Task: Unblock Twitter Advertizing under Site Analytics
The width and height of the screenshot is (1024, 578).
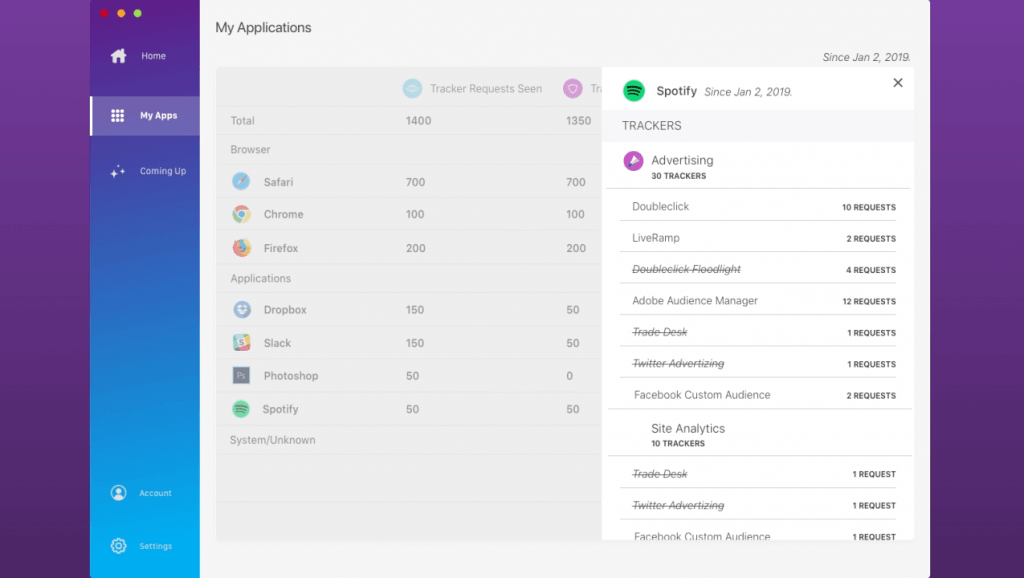Action: tap(758, 505)
